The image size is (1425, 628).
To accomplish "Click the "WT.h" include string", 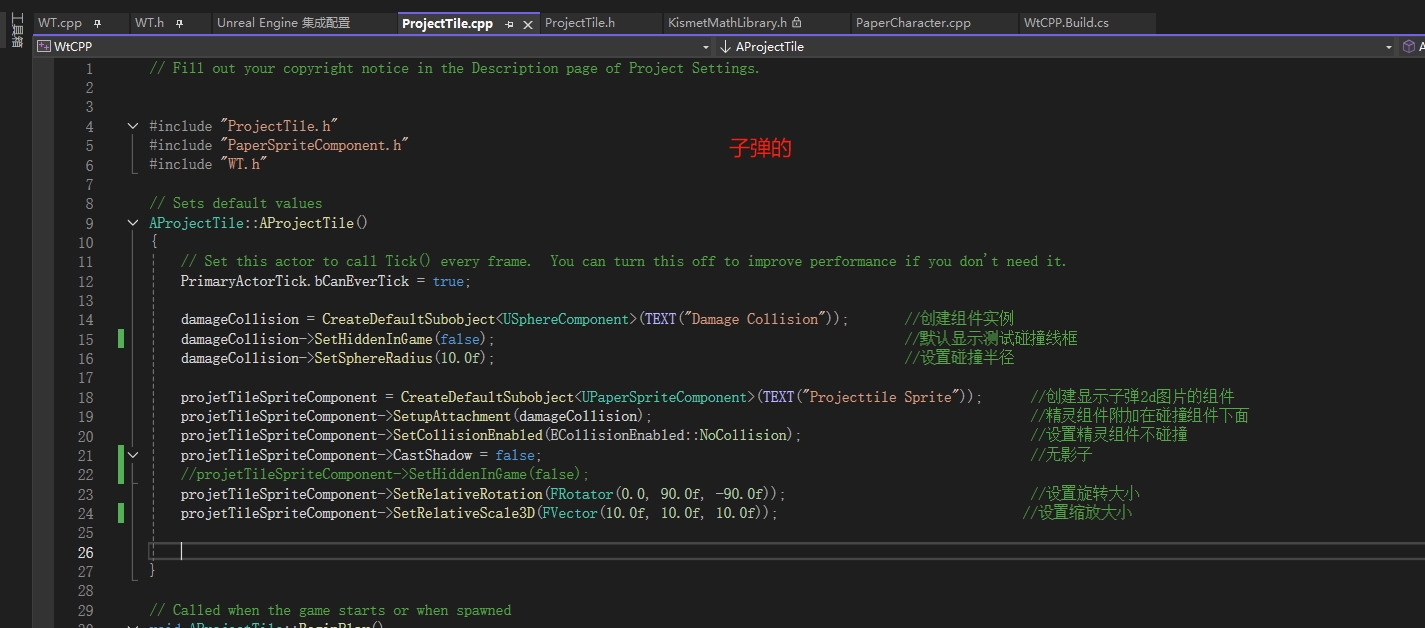I will [244, 164].
